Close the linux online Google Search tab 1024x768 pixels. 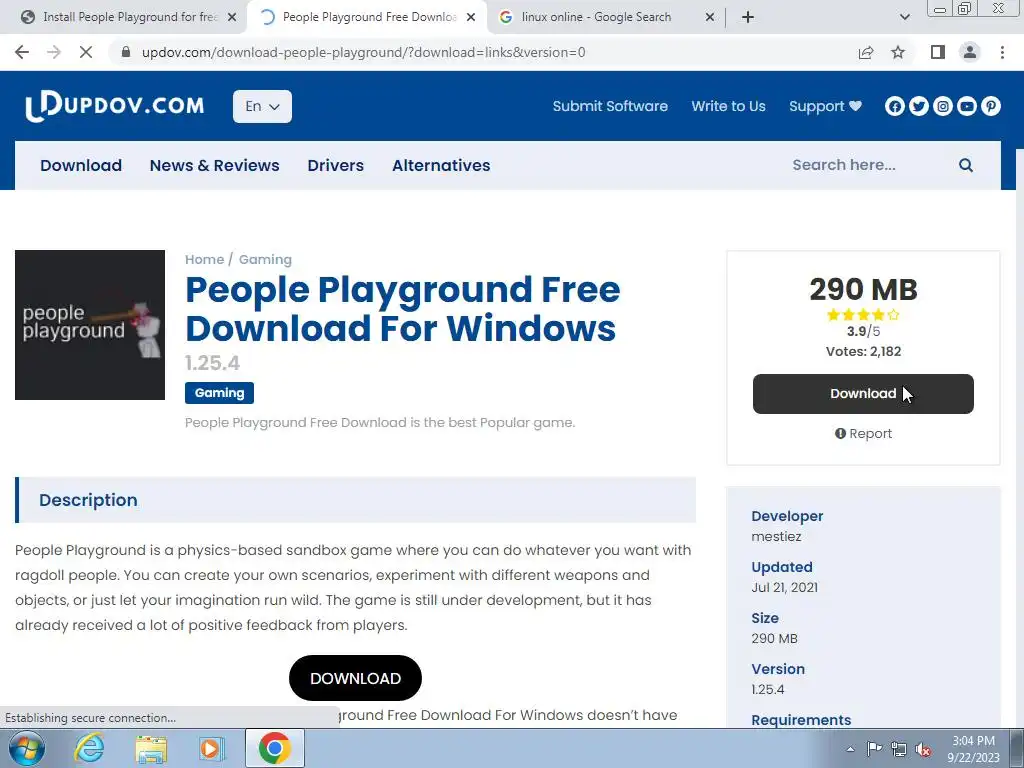coord(710,18)
